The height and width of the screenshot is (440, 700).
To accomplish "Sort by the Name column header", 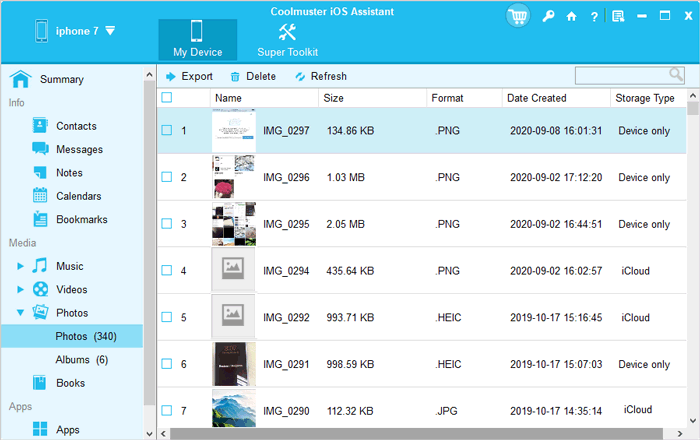I will (x=264, y=98).
